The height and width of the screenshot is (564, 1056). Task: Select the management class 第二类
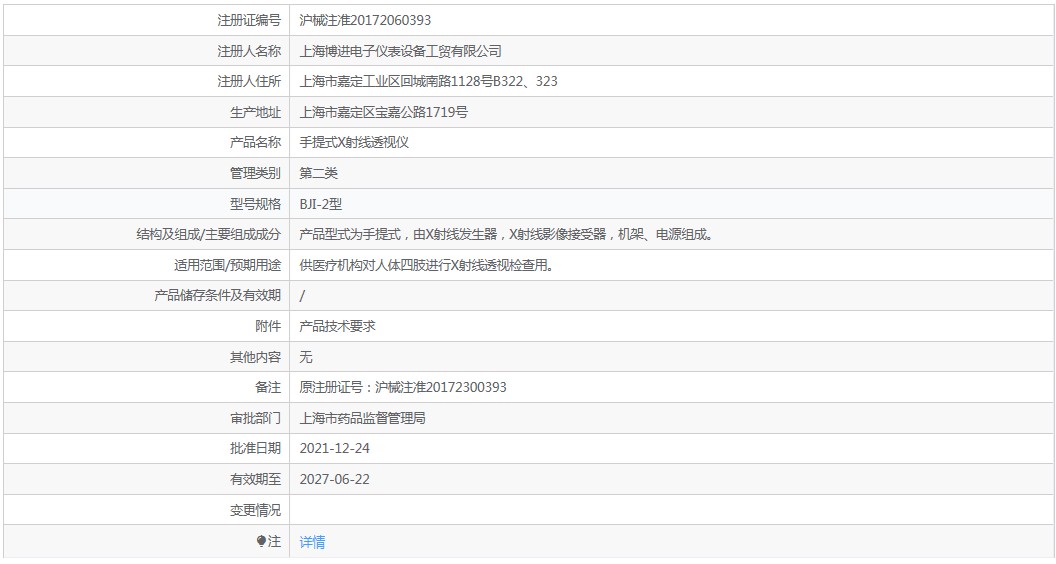click(319, 173)
